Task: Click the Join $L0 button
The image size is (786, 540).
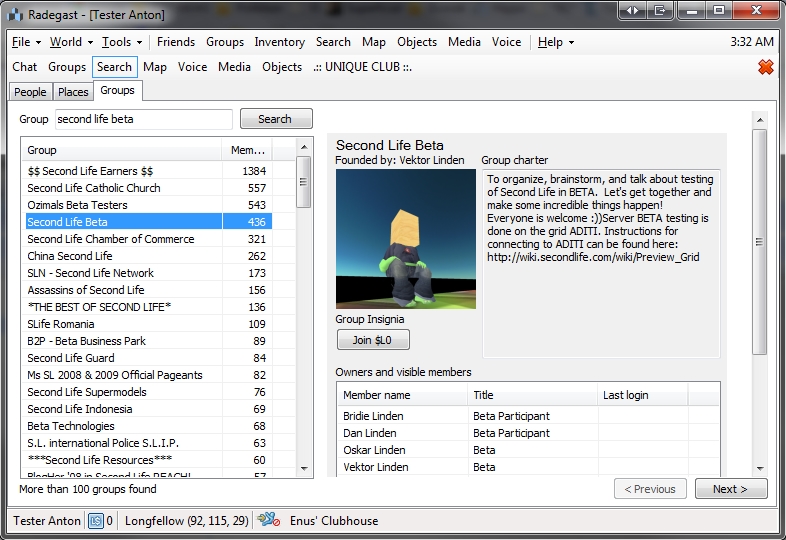Action: tap(373, 340)
